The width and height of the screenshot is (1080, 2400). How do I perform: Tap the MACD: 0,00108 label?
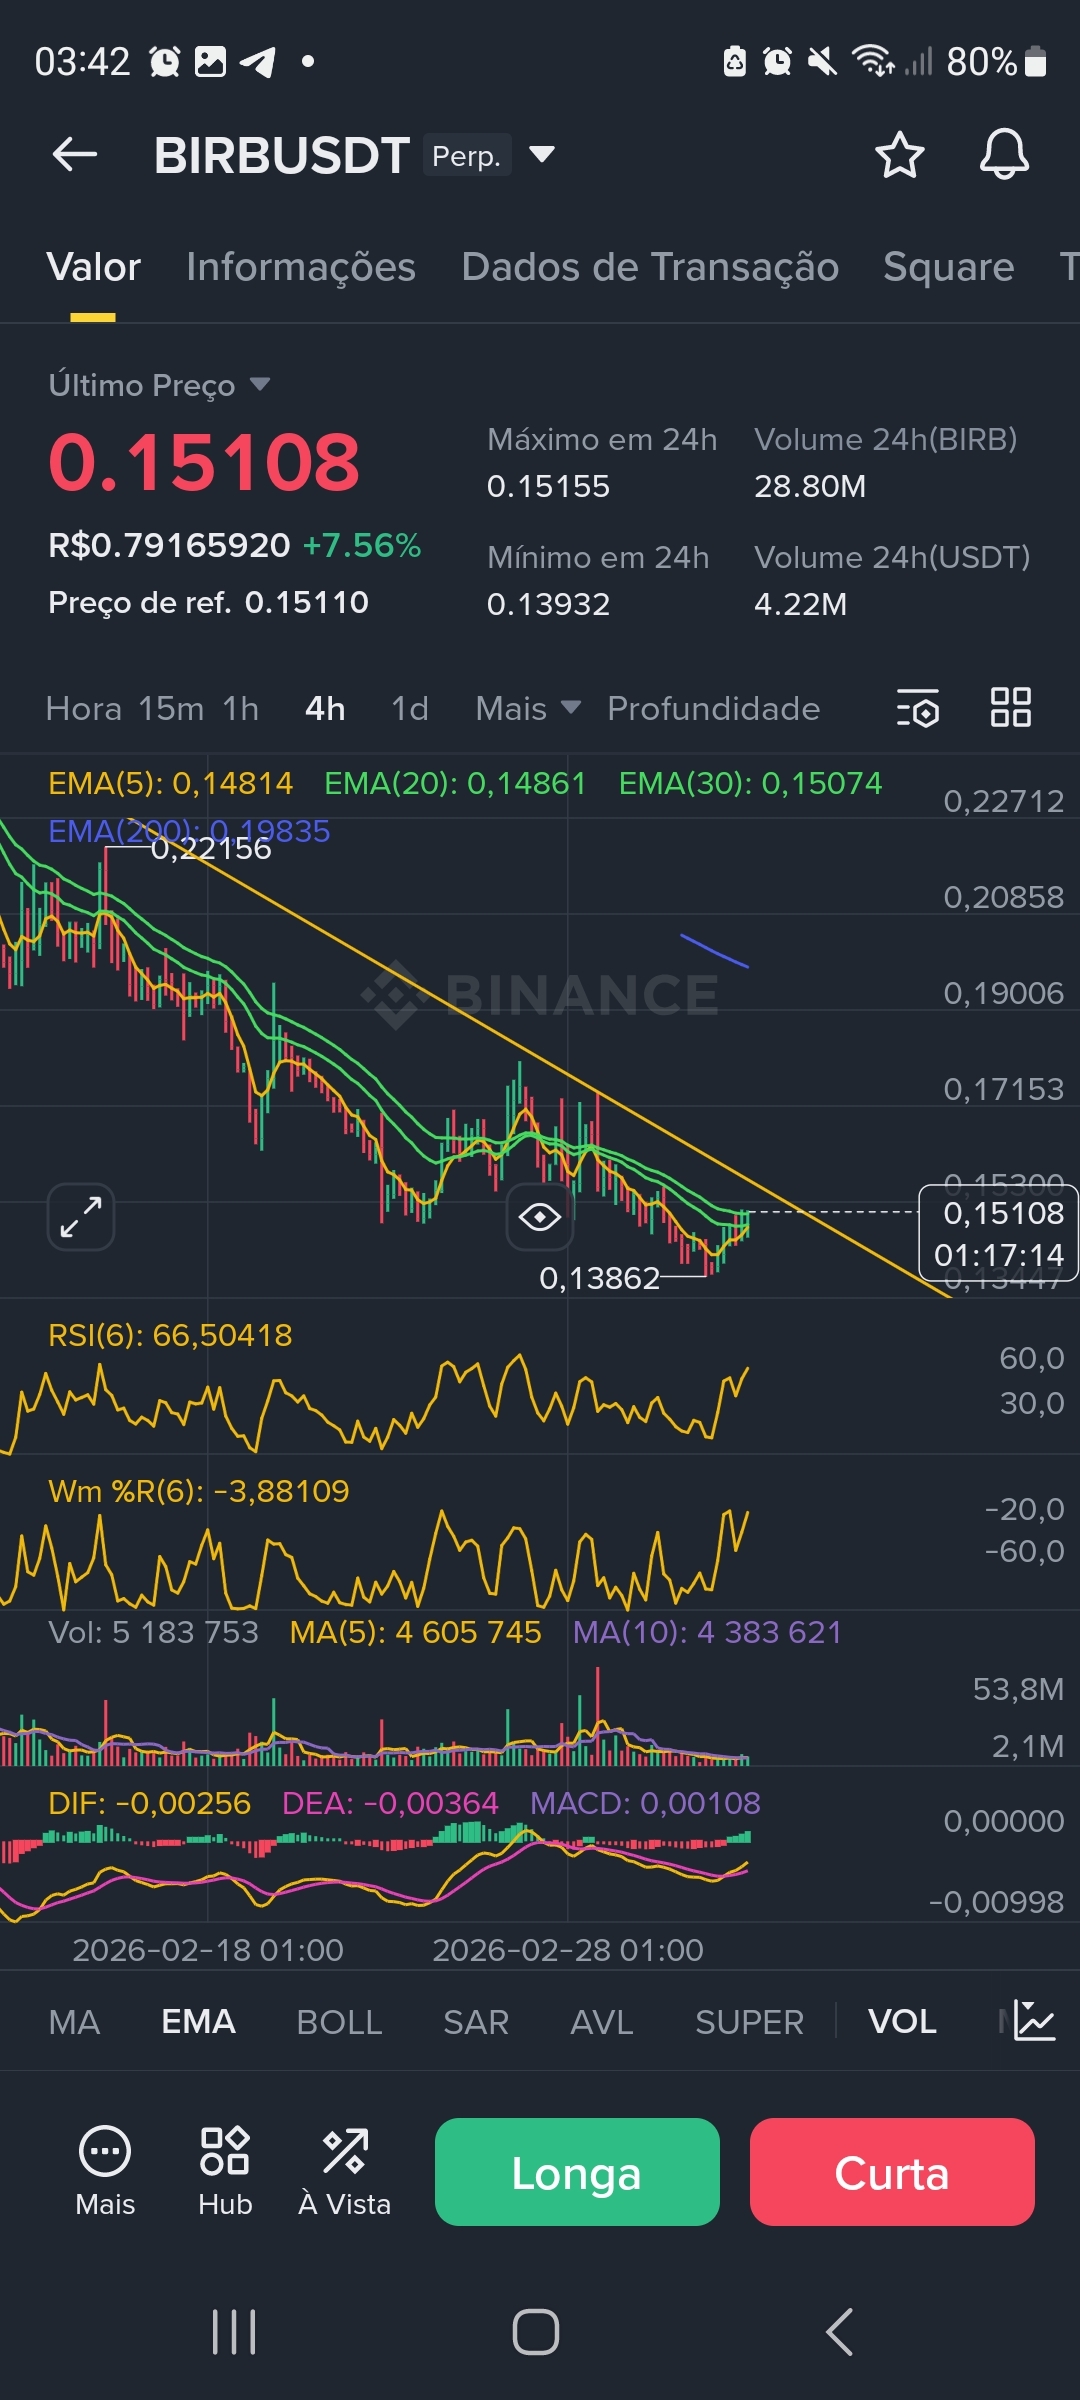click(x=645, y=1803)
